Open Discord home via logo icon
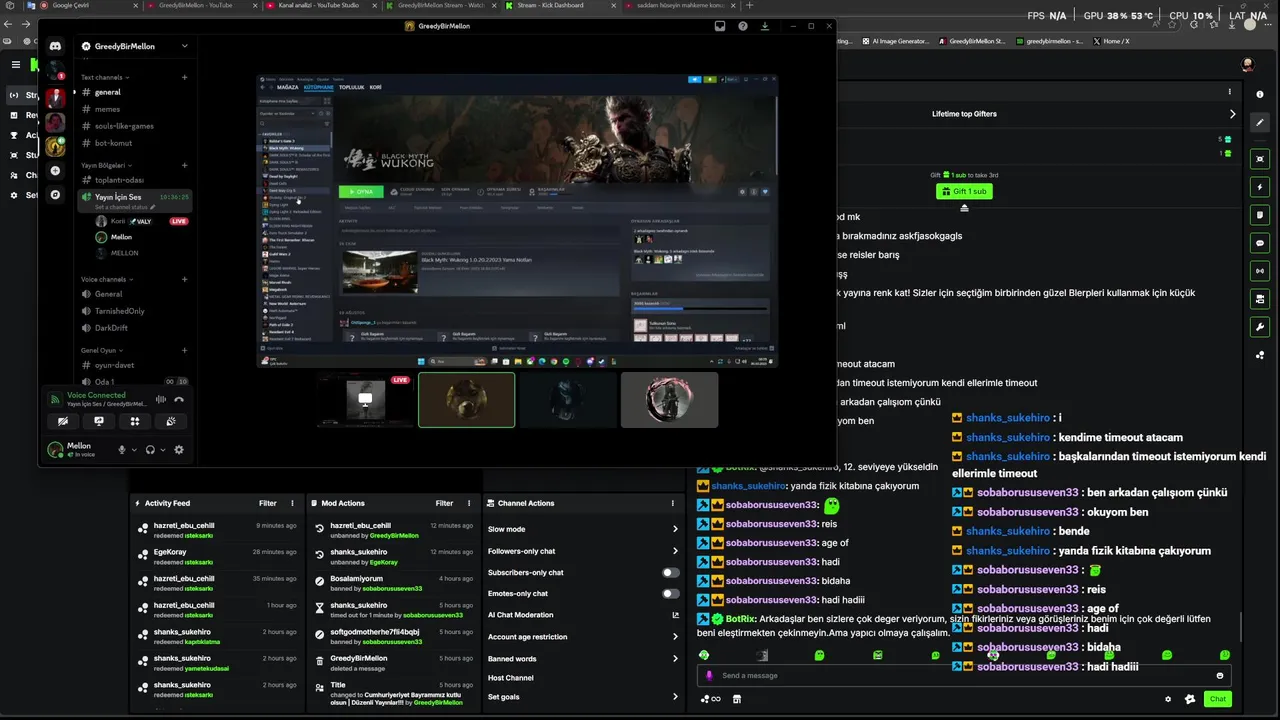Screen dimensions: 1280x720 click(x=56, y=46)
